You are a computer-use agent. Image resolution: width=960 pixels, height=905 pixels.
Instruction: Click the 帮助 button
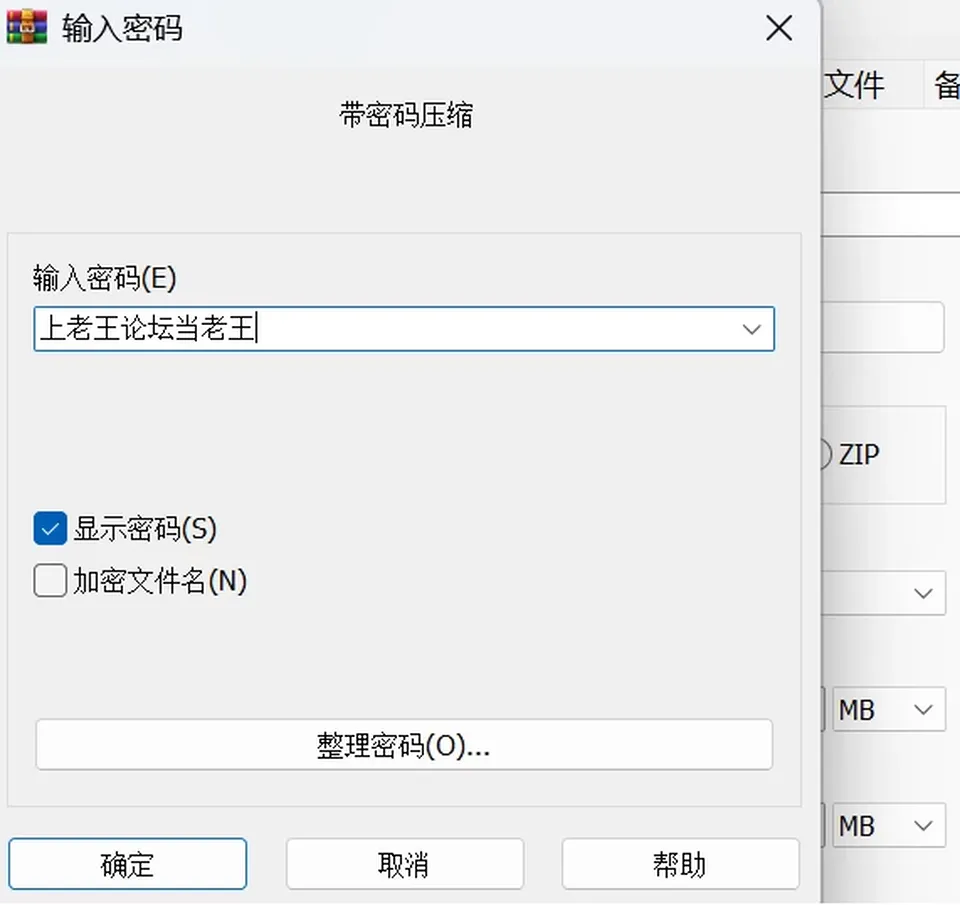click(x=681, y=864)
